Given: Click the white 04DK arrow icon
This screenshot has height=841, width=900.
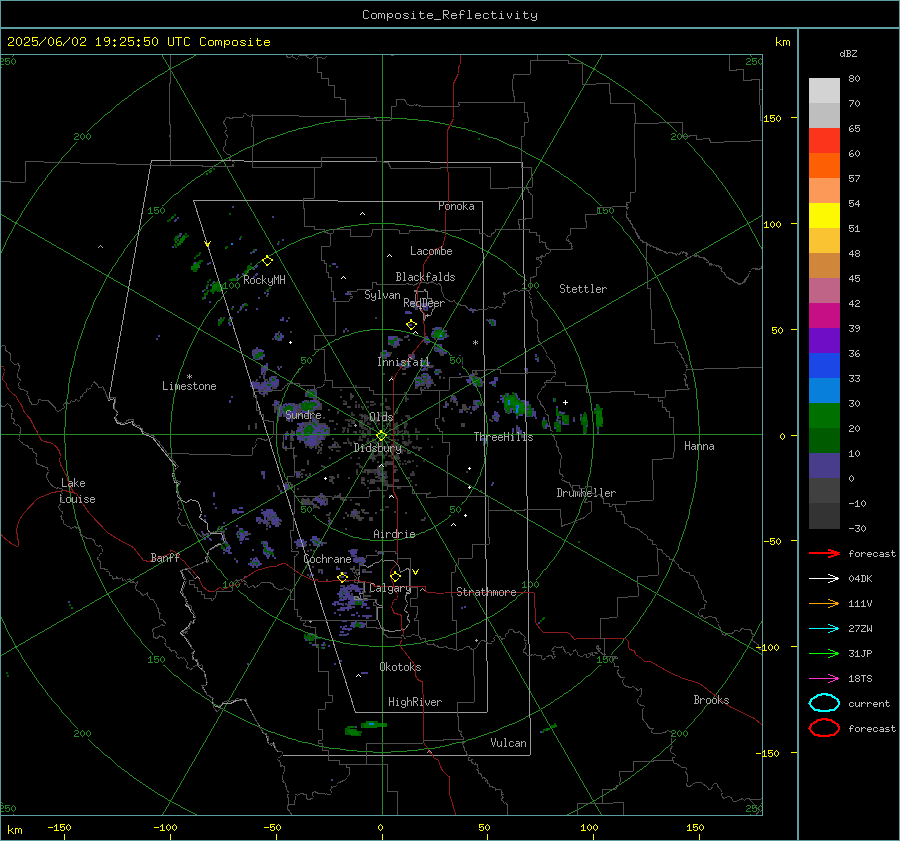Looking at the screenshot, I should click(x=824, y=579).
